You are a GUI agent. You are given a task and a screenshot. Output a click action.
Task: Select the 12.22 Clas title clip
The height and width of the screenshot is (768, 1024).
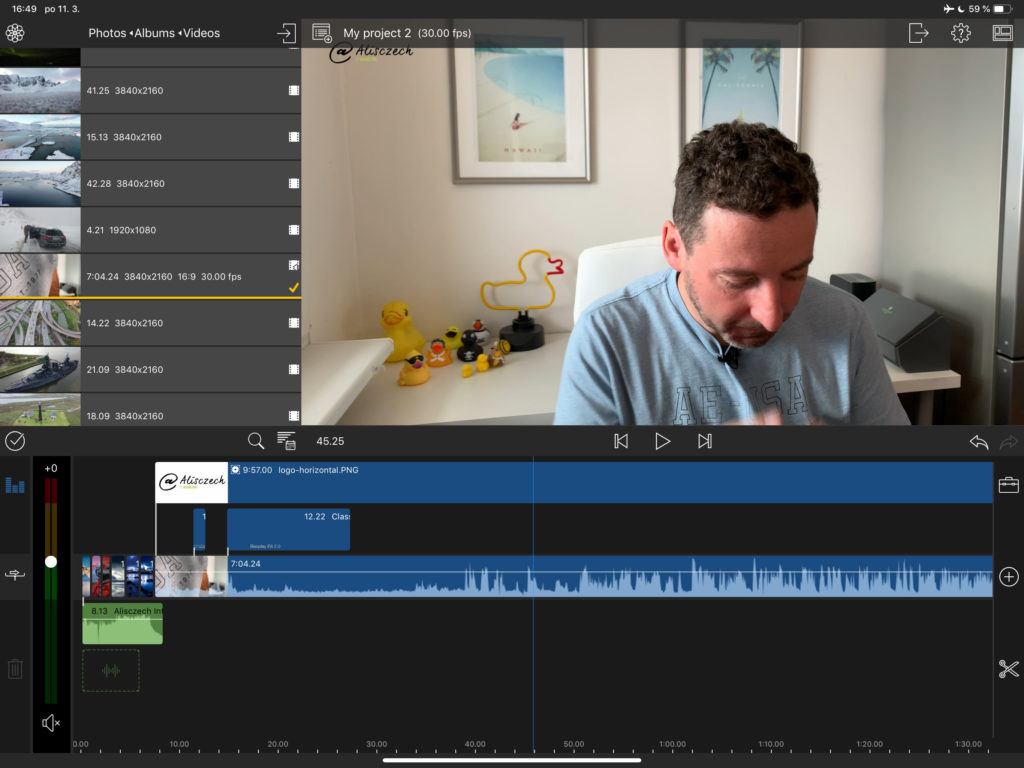289,530
